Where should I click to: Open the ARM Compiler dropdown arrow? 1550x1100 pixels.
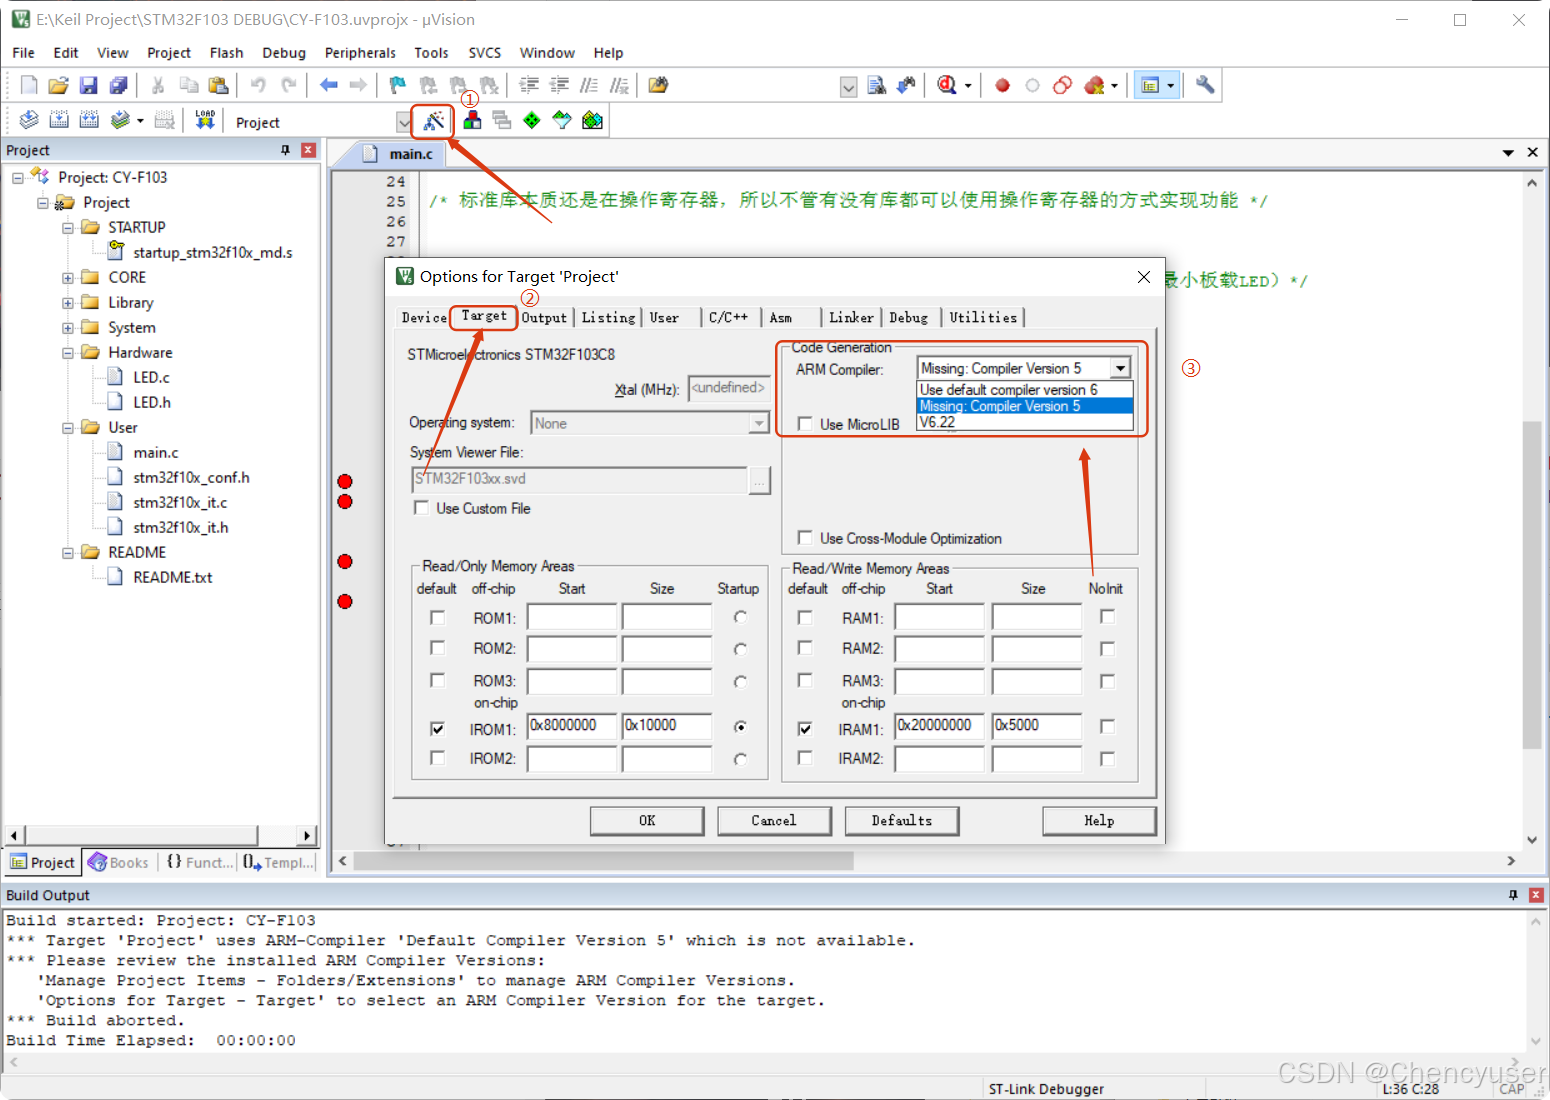[1121, 368]
